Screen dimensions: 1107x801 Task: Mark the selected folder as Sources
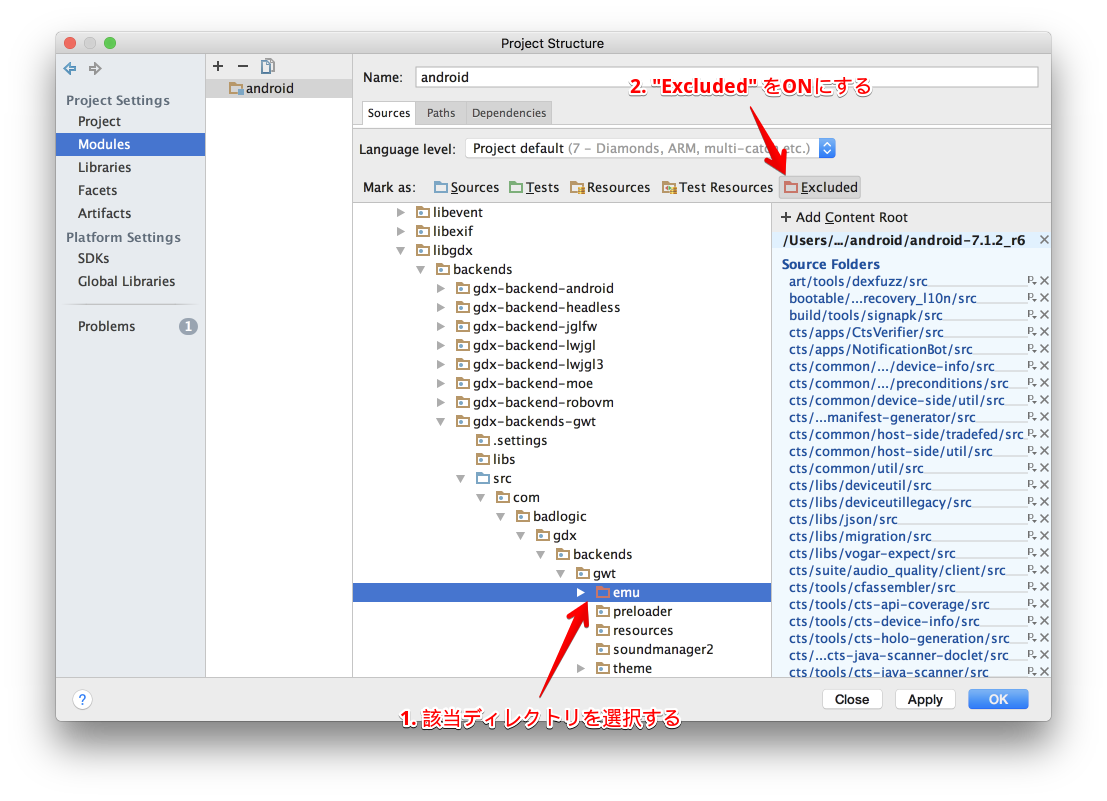466,187
